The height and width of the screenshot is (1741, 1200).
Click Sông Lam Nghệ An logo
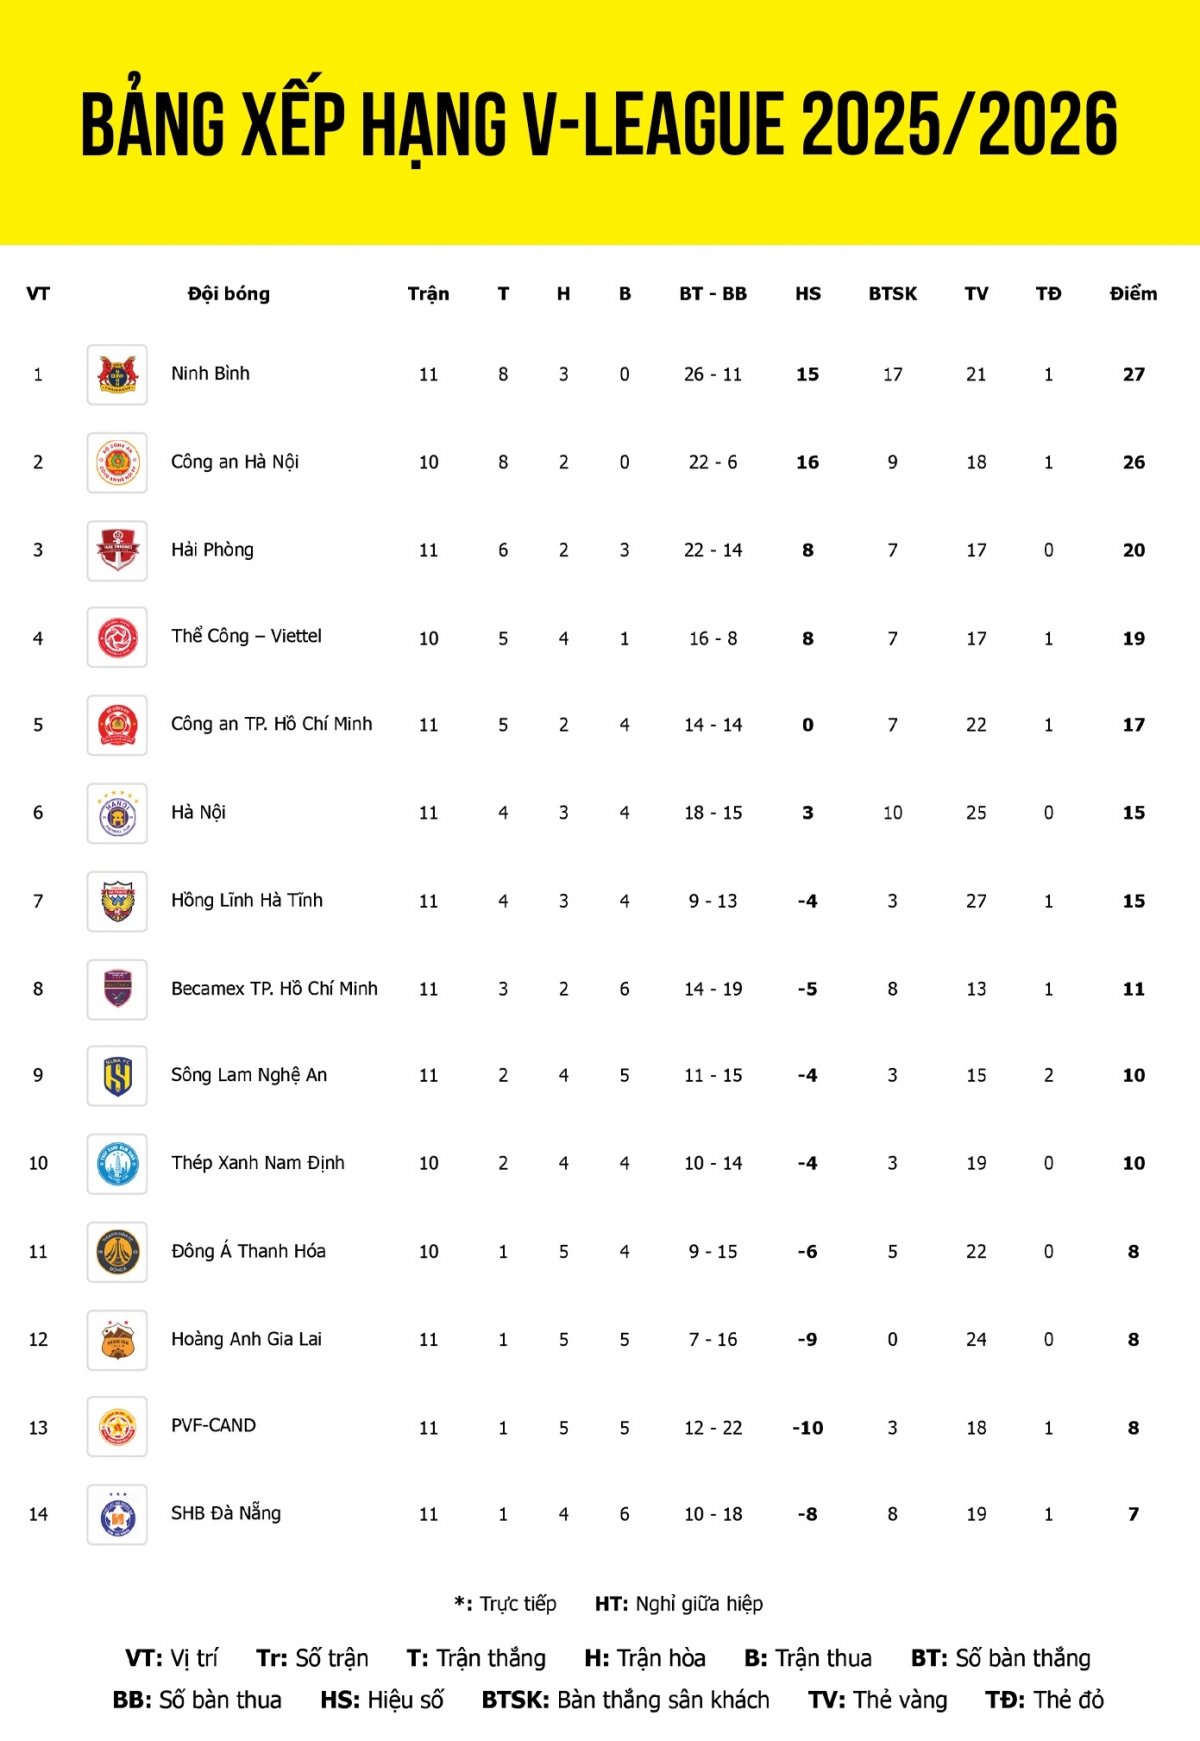pos(117,1076)
